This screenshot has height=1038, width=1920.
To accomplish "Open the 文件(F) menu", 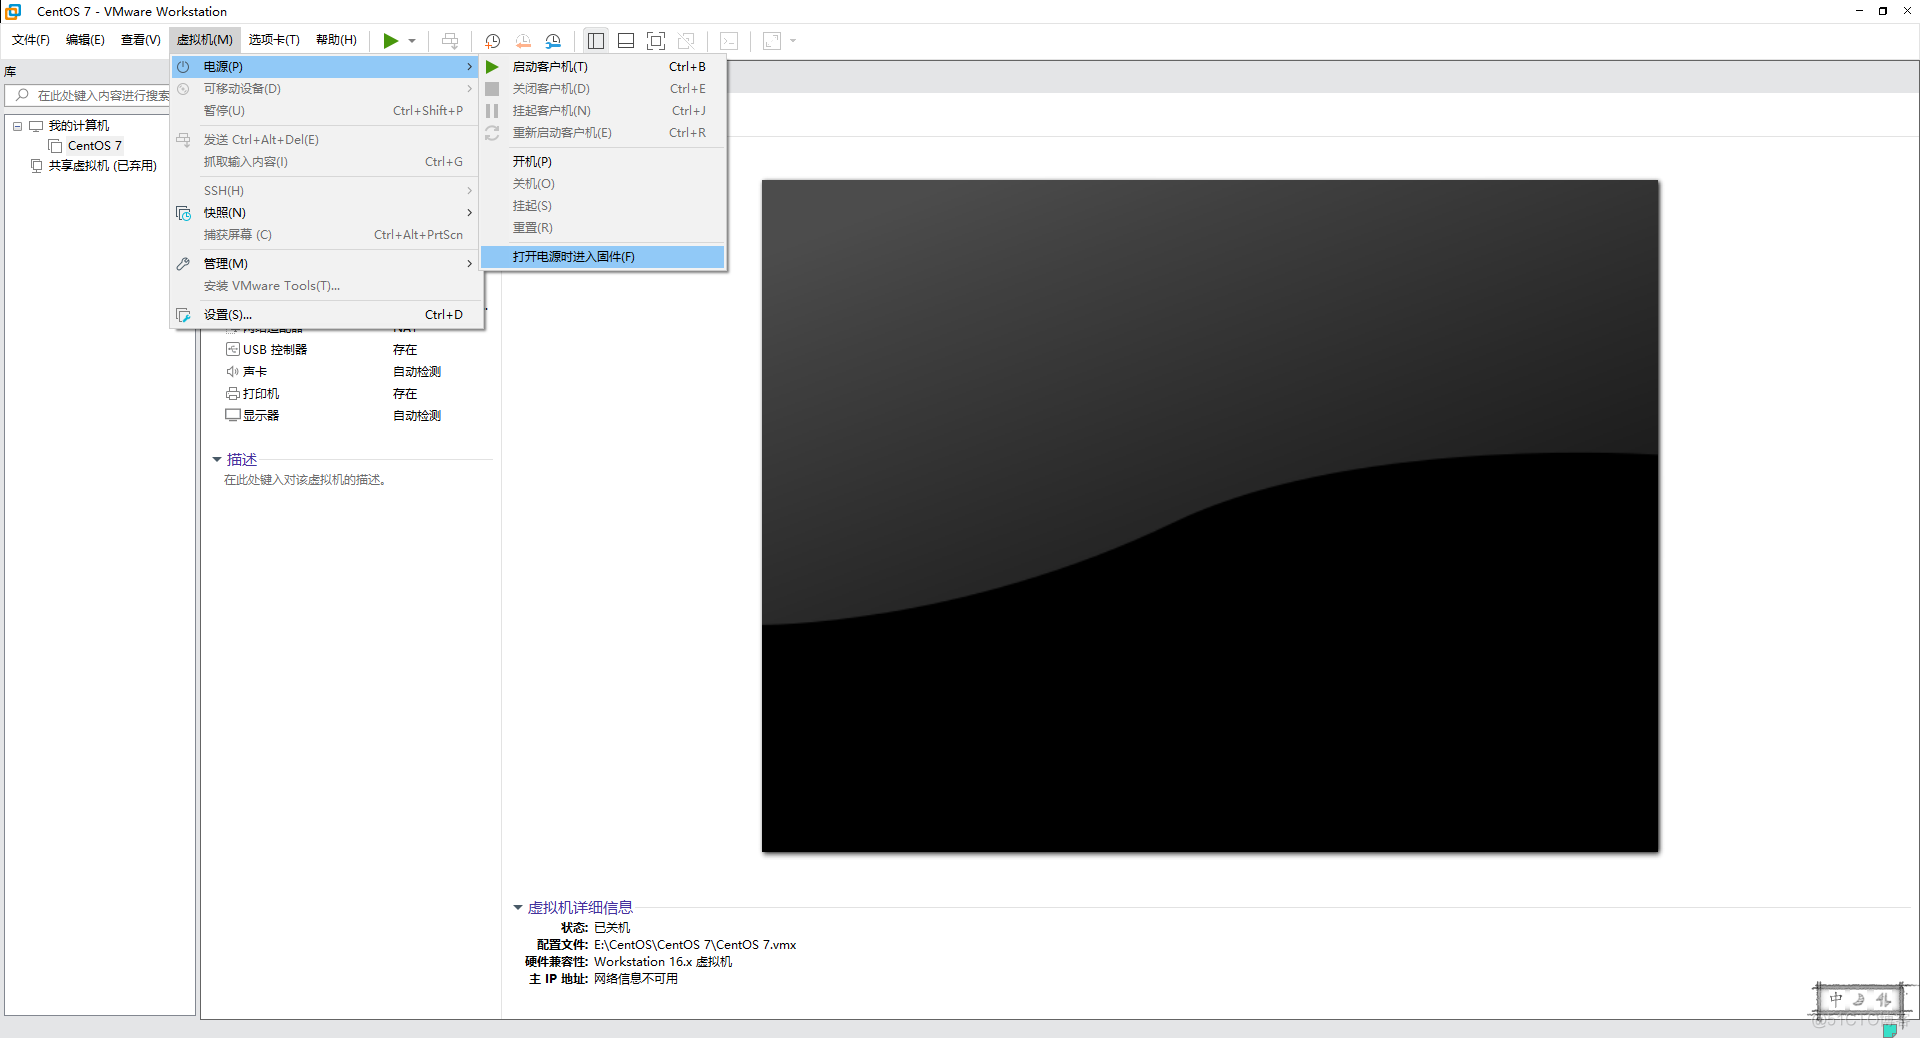I will [x=31, y=40].
